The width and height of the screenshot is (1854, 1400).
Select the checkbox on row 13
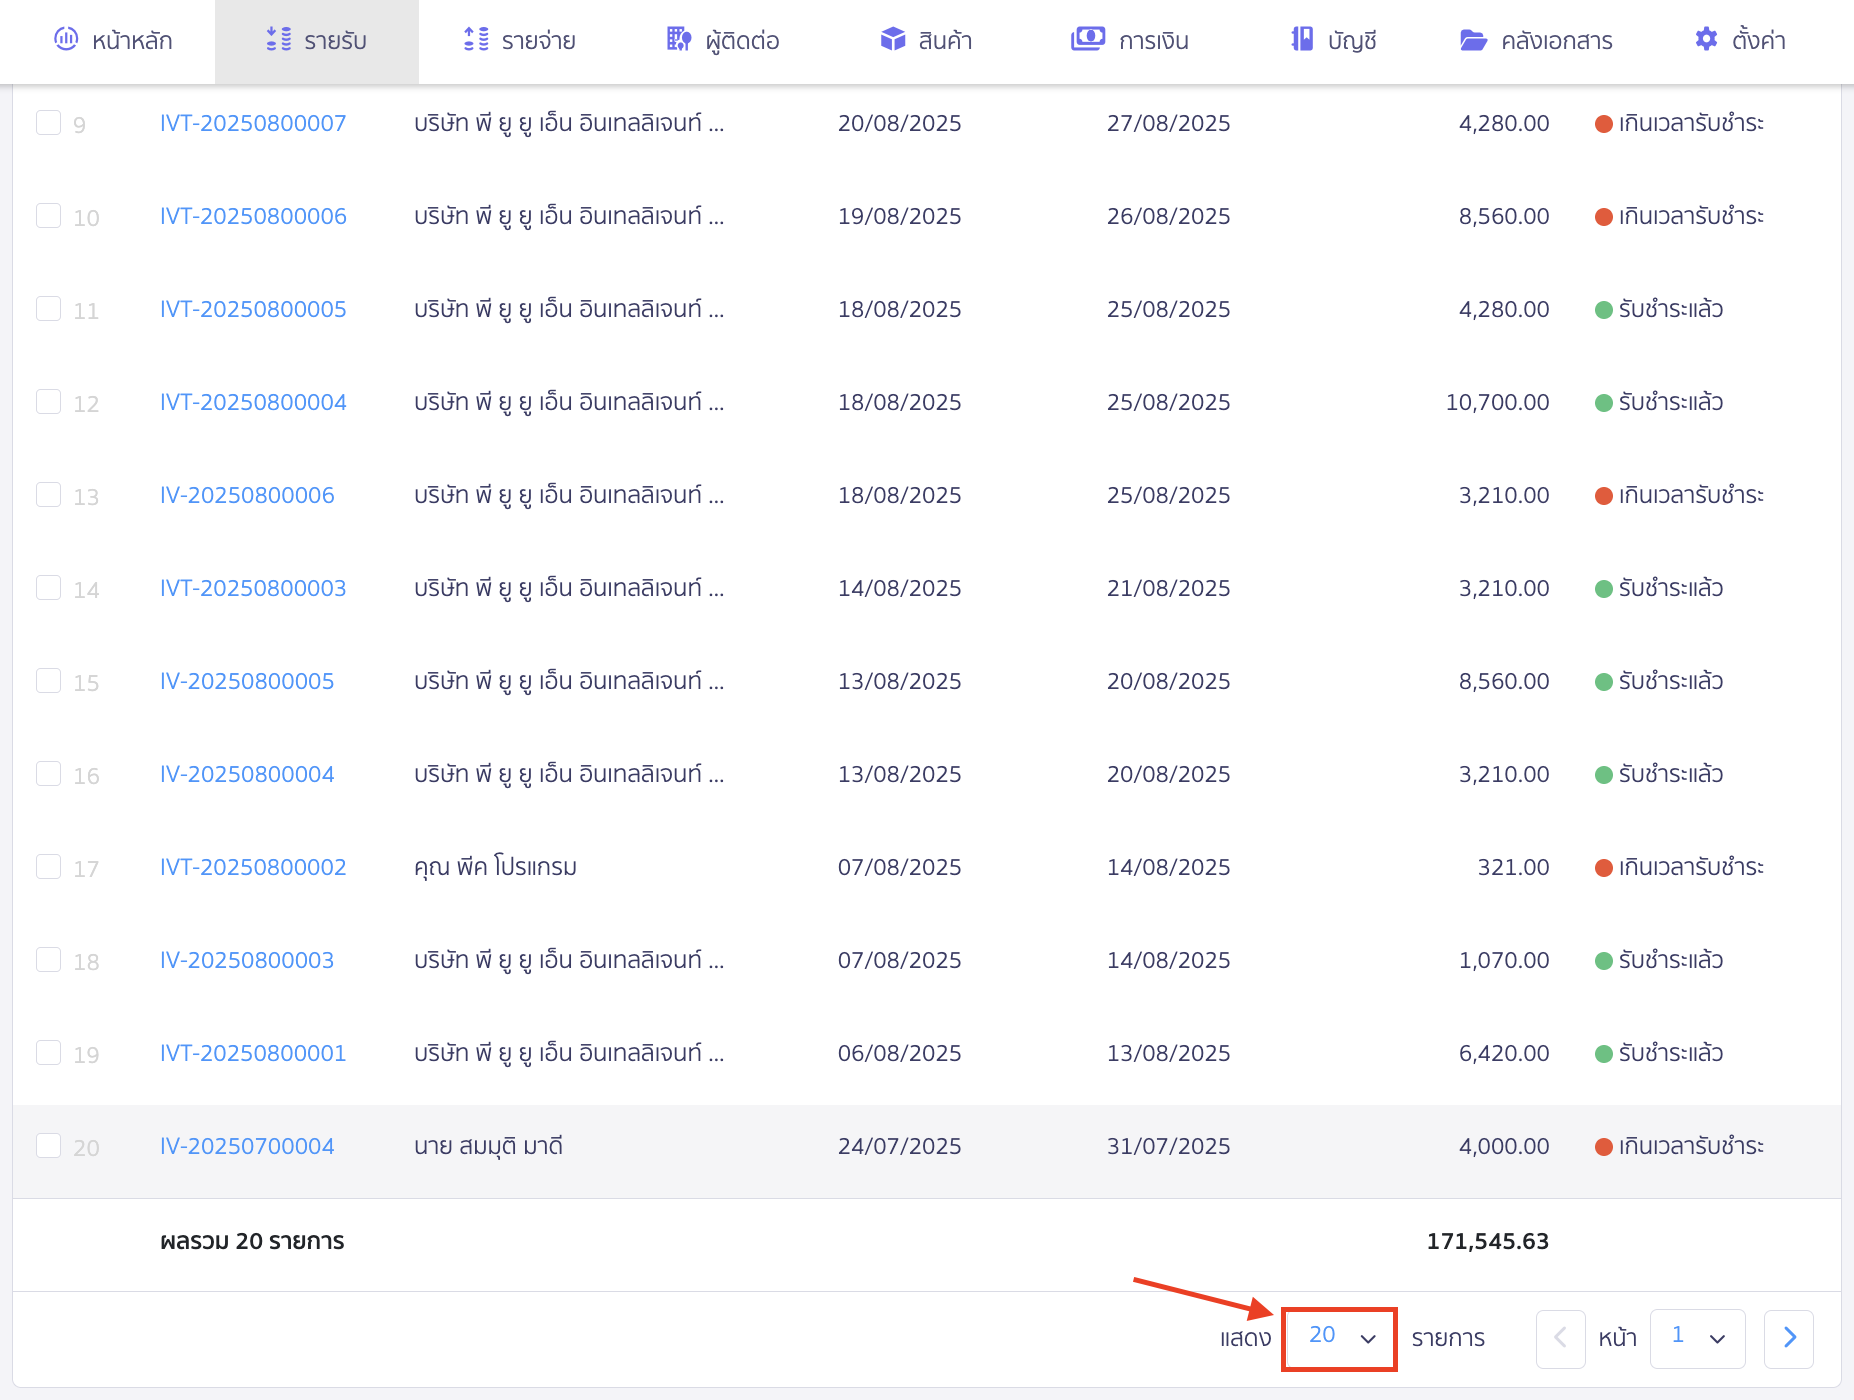coord(48,495)
